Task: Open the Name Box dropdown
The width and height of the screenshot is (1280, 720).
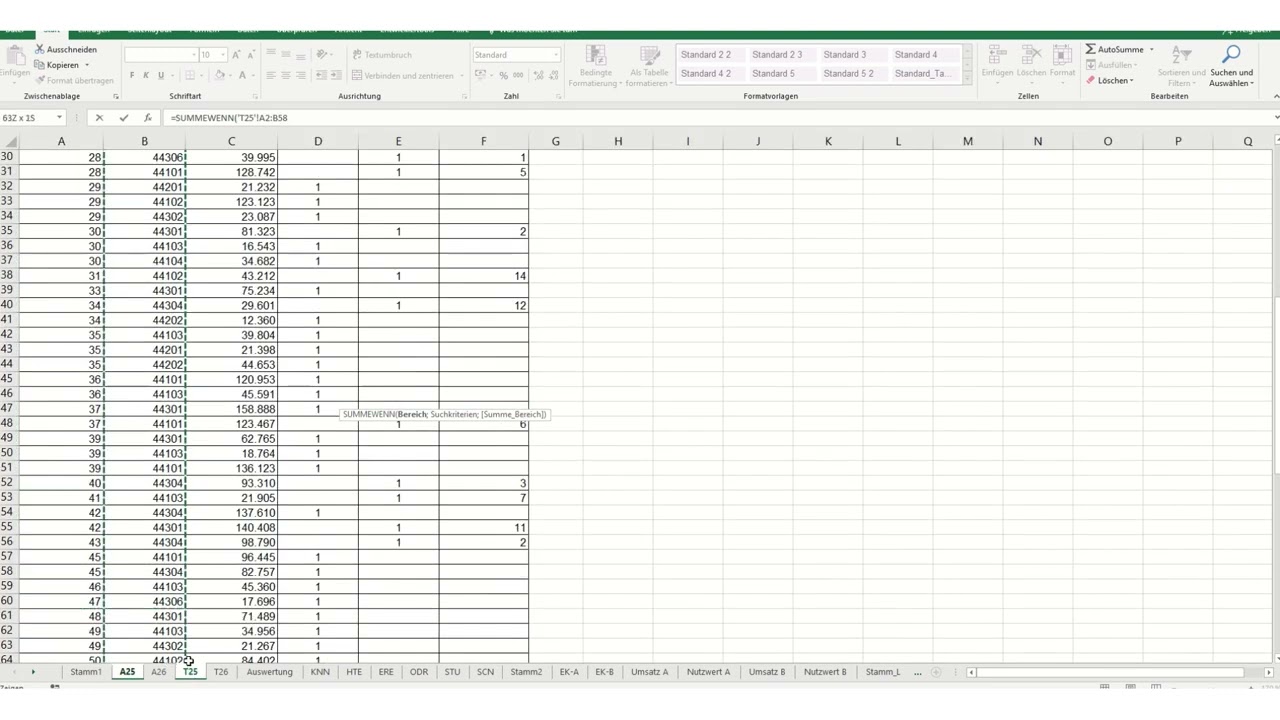Action: (59, 118)
